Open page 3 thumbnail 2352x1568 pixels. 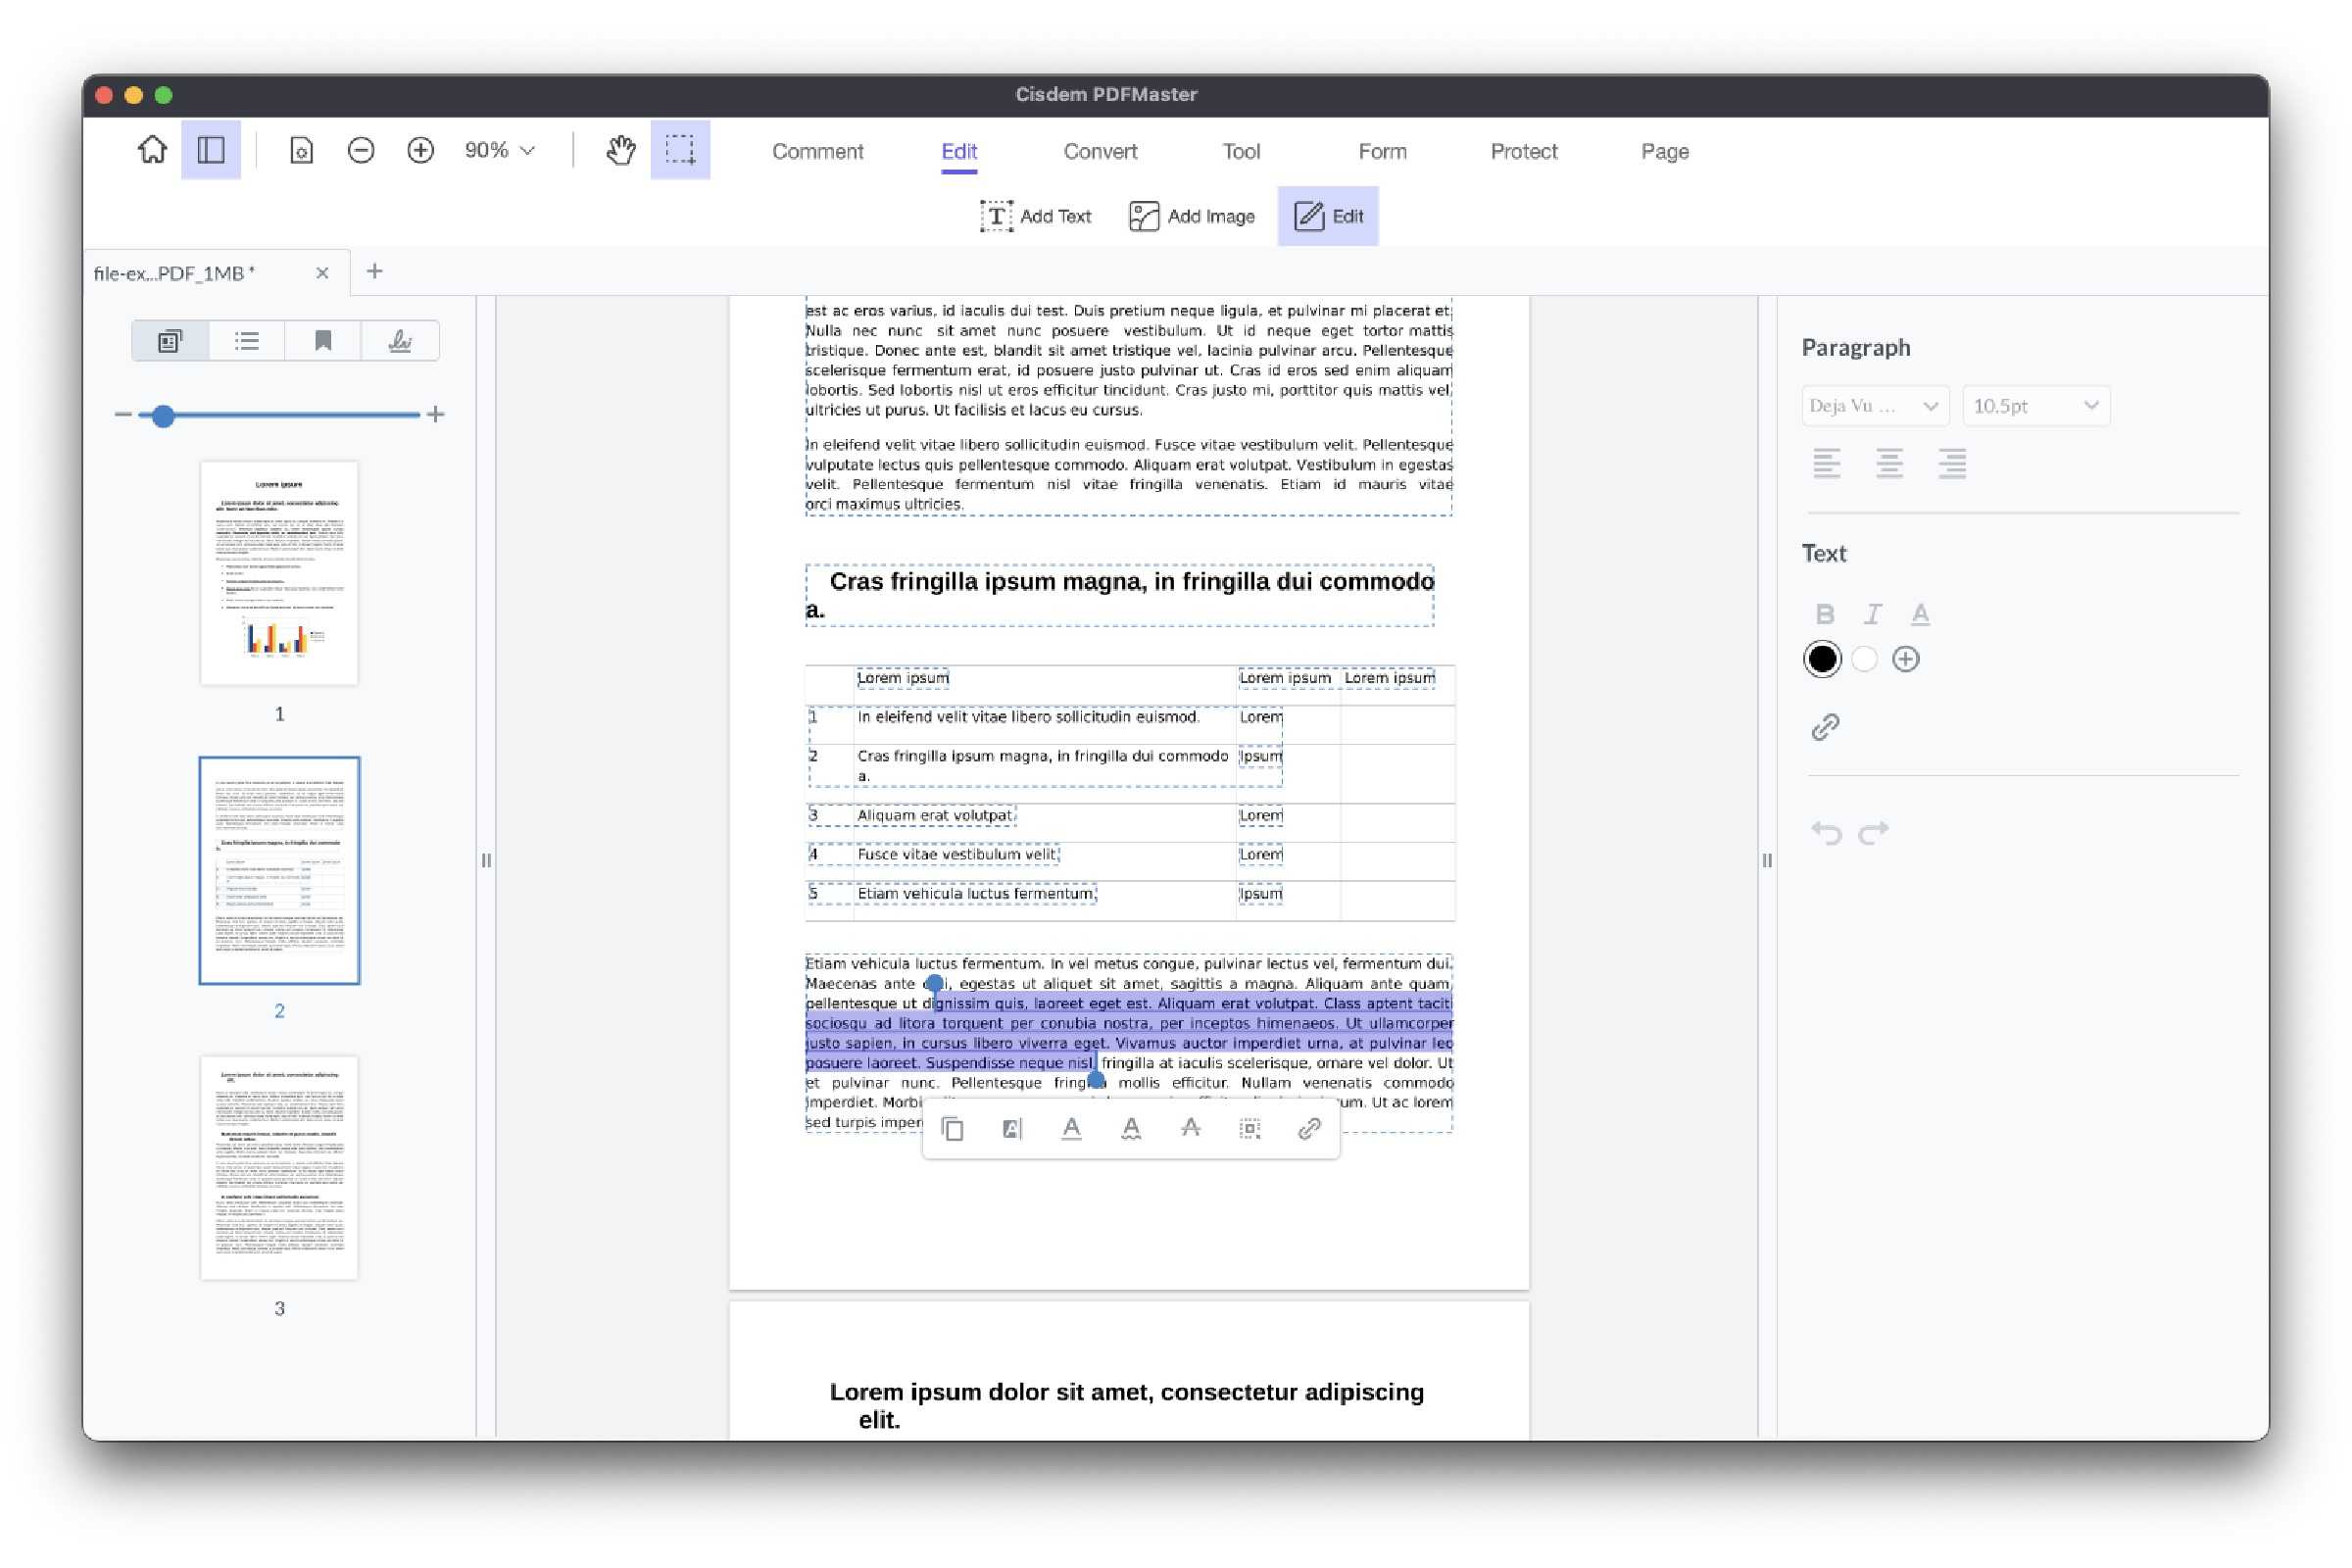point(279,1167)
